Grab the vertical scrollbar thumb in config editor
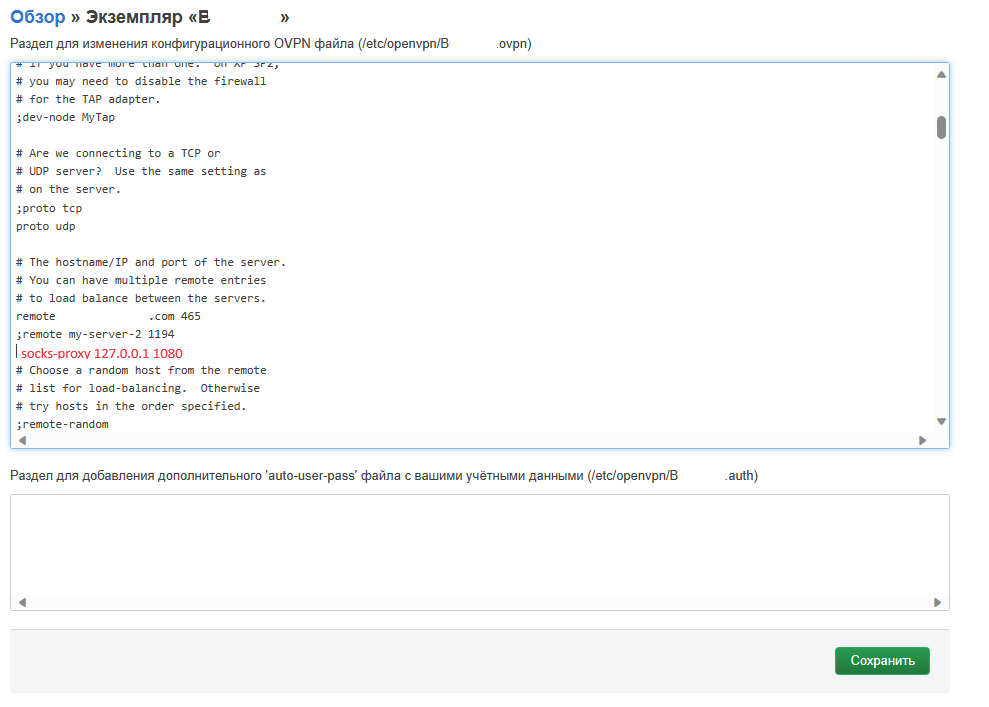 (941, 127)
